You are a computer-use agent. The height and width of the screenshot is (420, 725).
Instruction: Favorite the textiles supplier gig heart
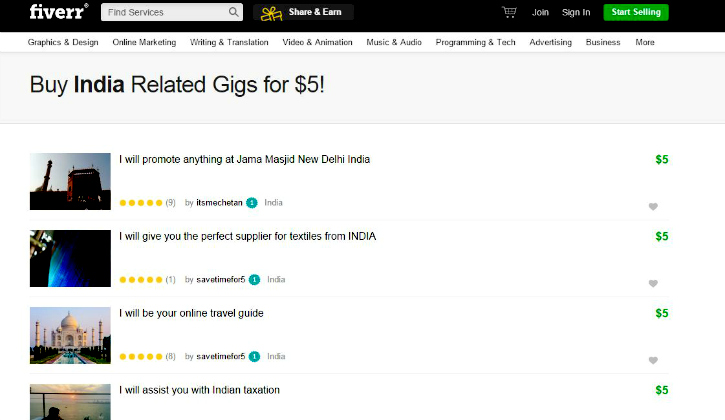click(653, 284)
